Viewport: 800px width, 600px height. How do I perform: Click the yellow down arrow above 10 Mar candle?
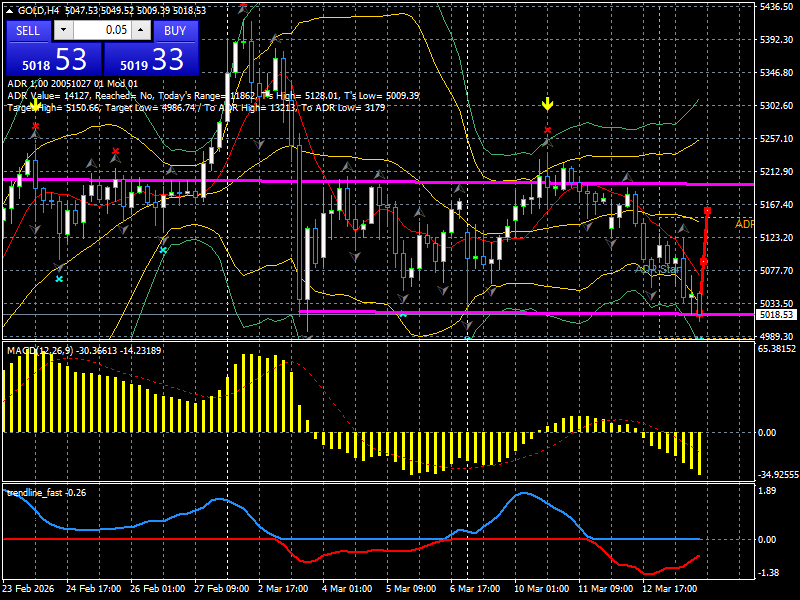coord(547,105)
